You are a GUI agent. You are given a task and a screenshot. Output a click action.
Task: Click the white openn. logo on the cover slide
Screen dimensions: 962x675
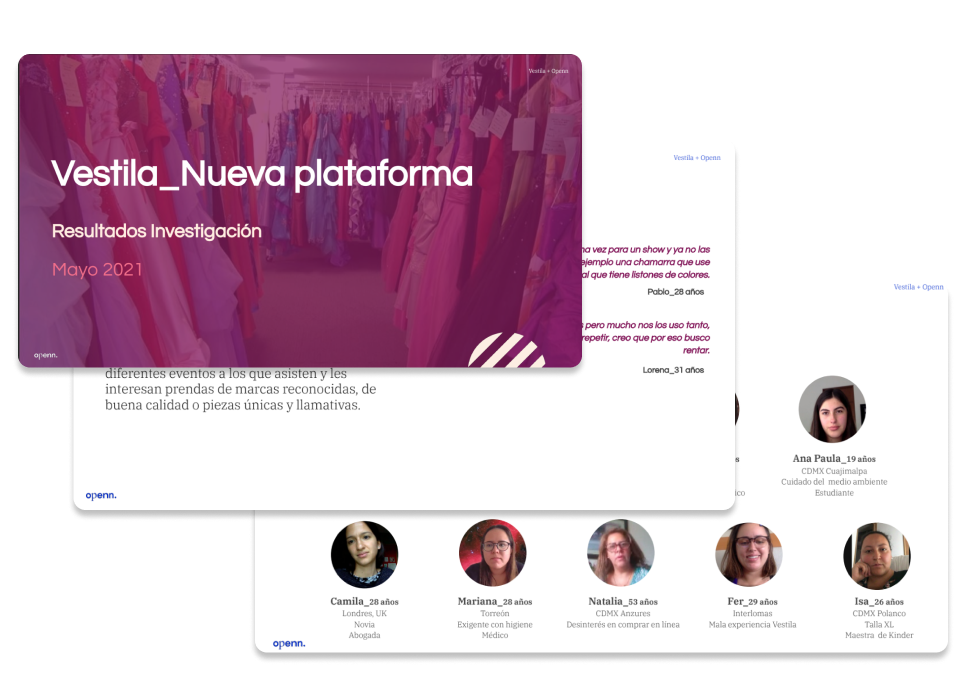(45, 355)
